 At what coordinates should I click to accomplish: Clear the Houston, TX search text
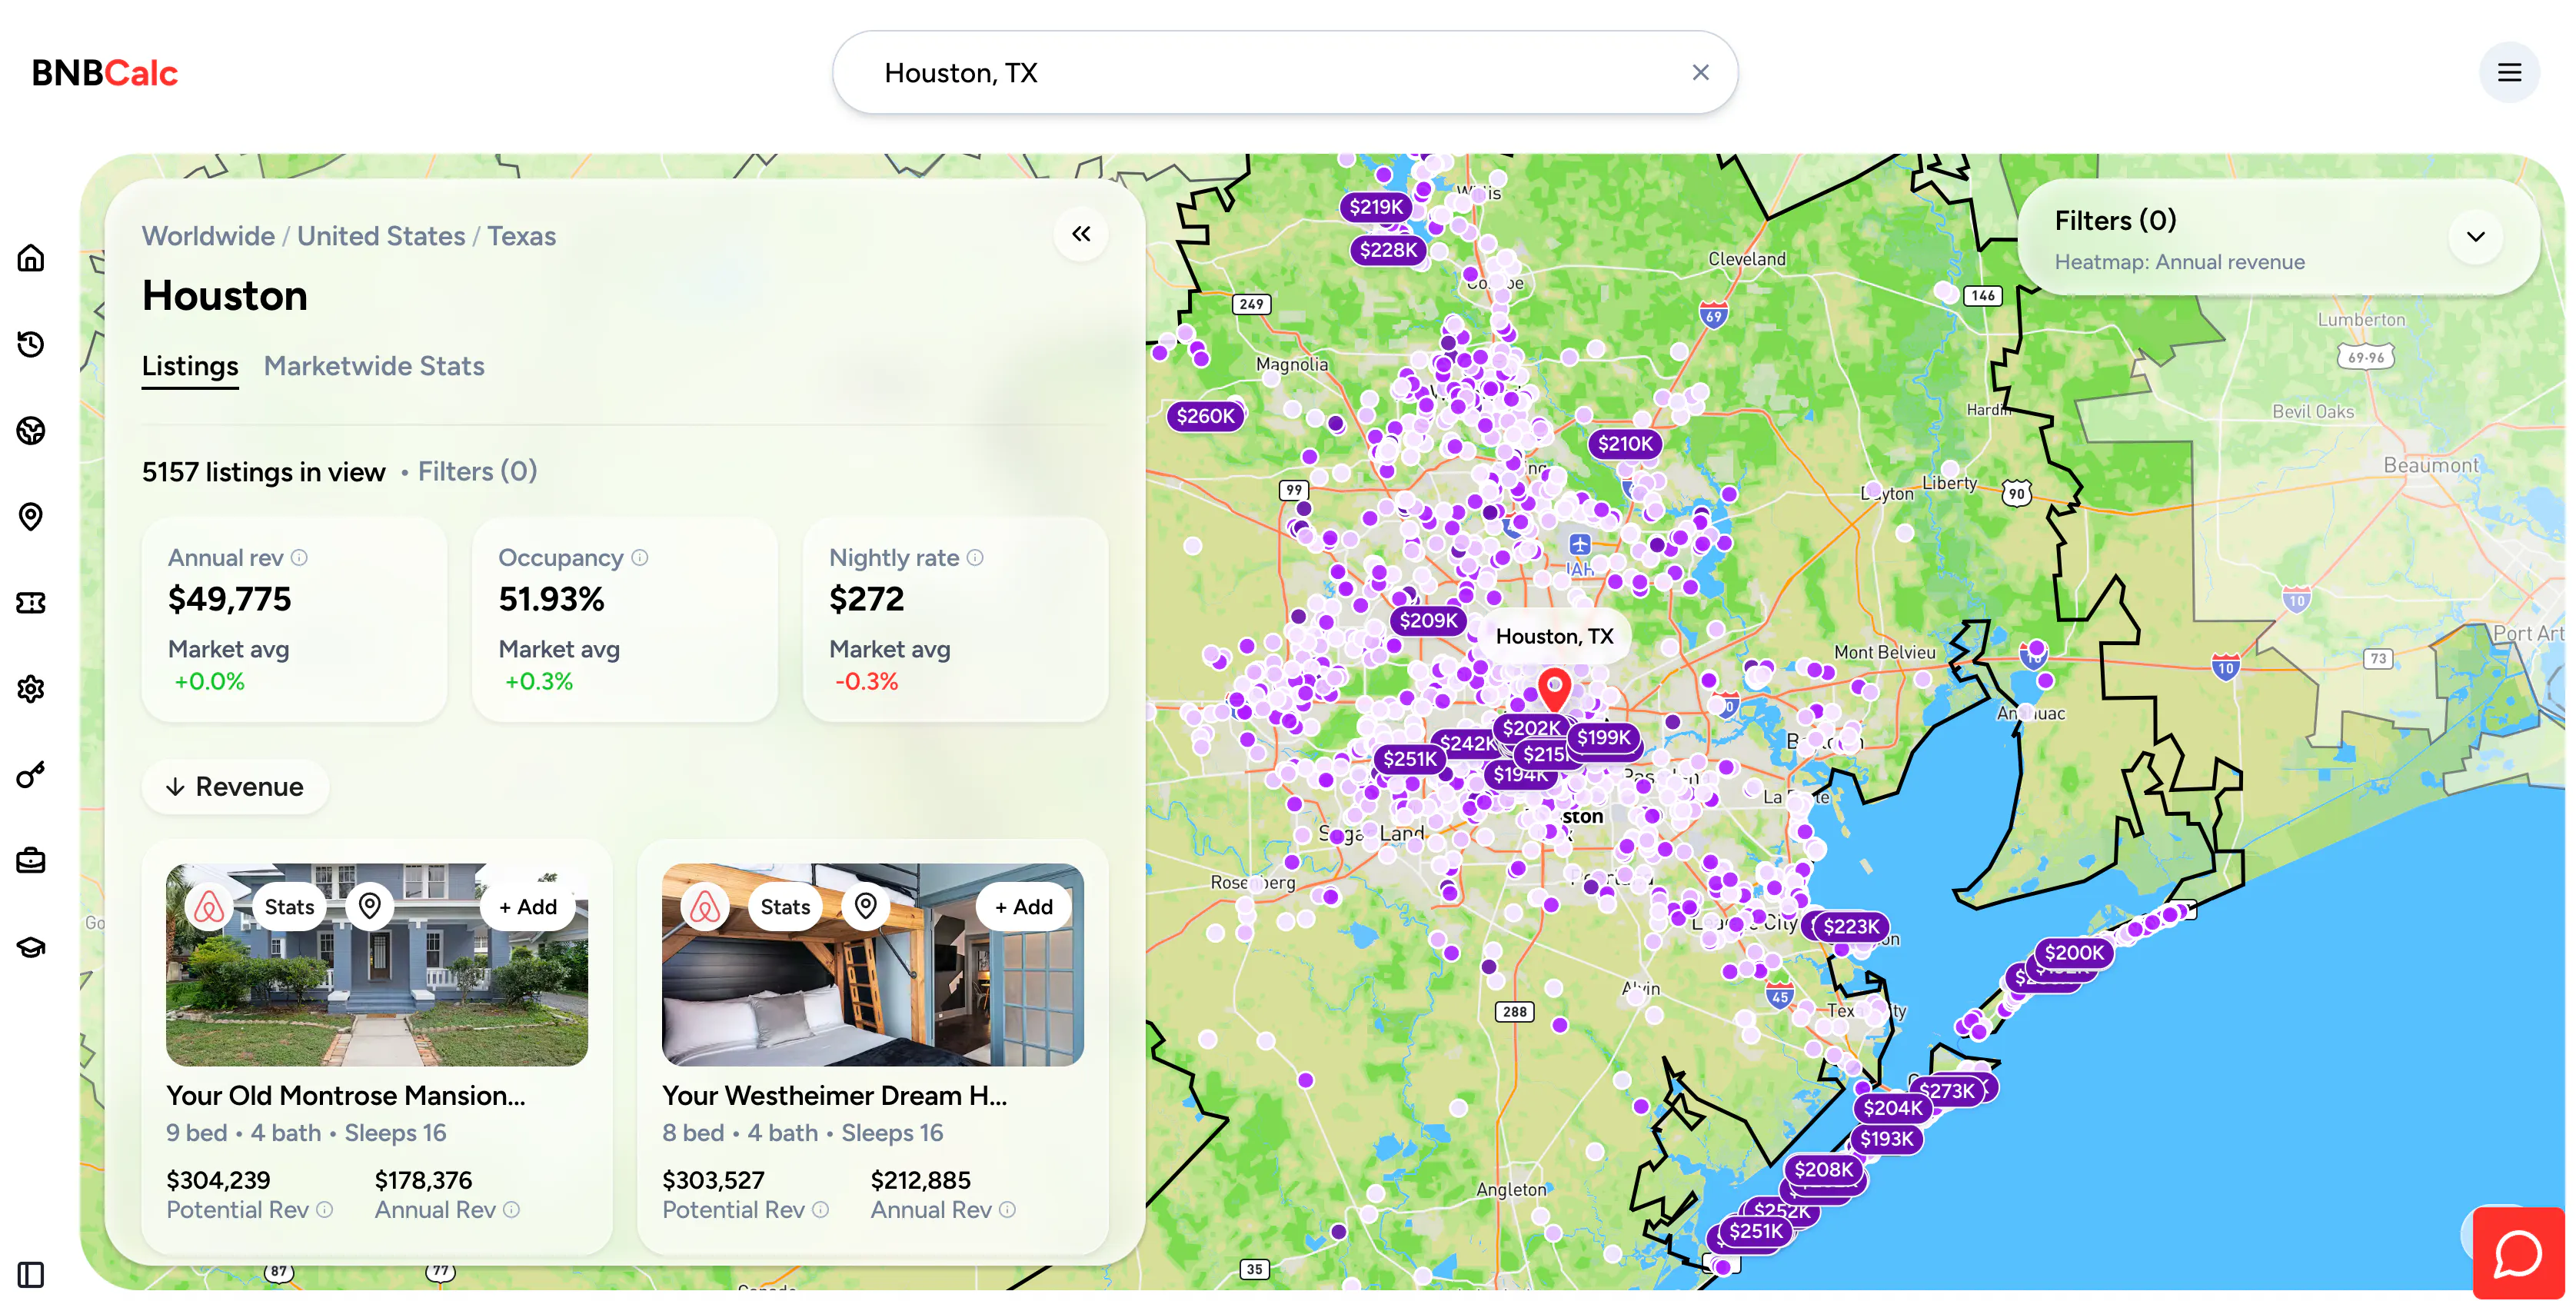(1700, 72)
